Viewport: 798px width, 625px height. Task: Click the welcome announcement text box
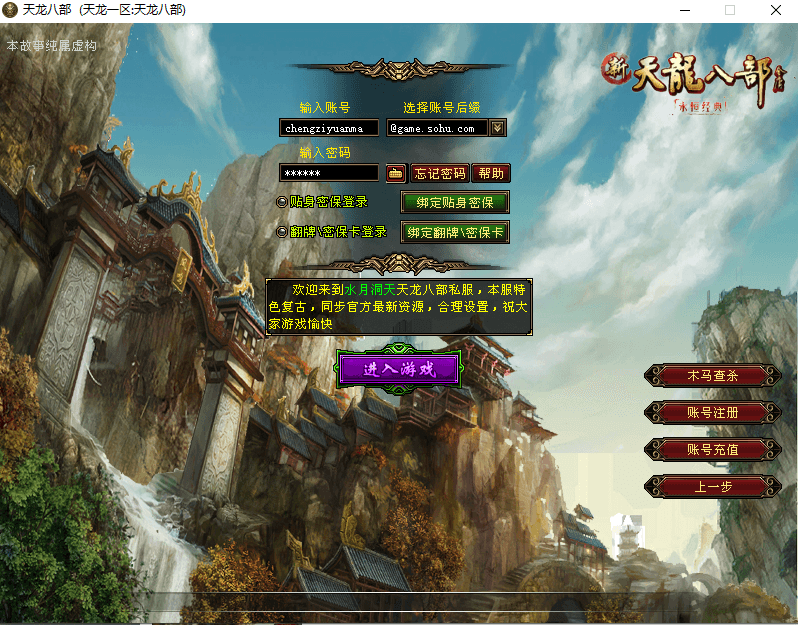click(399, 307)
